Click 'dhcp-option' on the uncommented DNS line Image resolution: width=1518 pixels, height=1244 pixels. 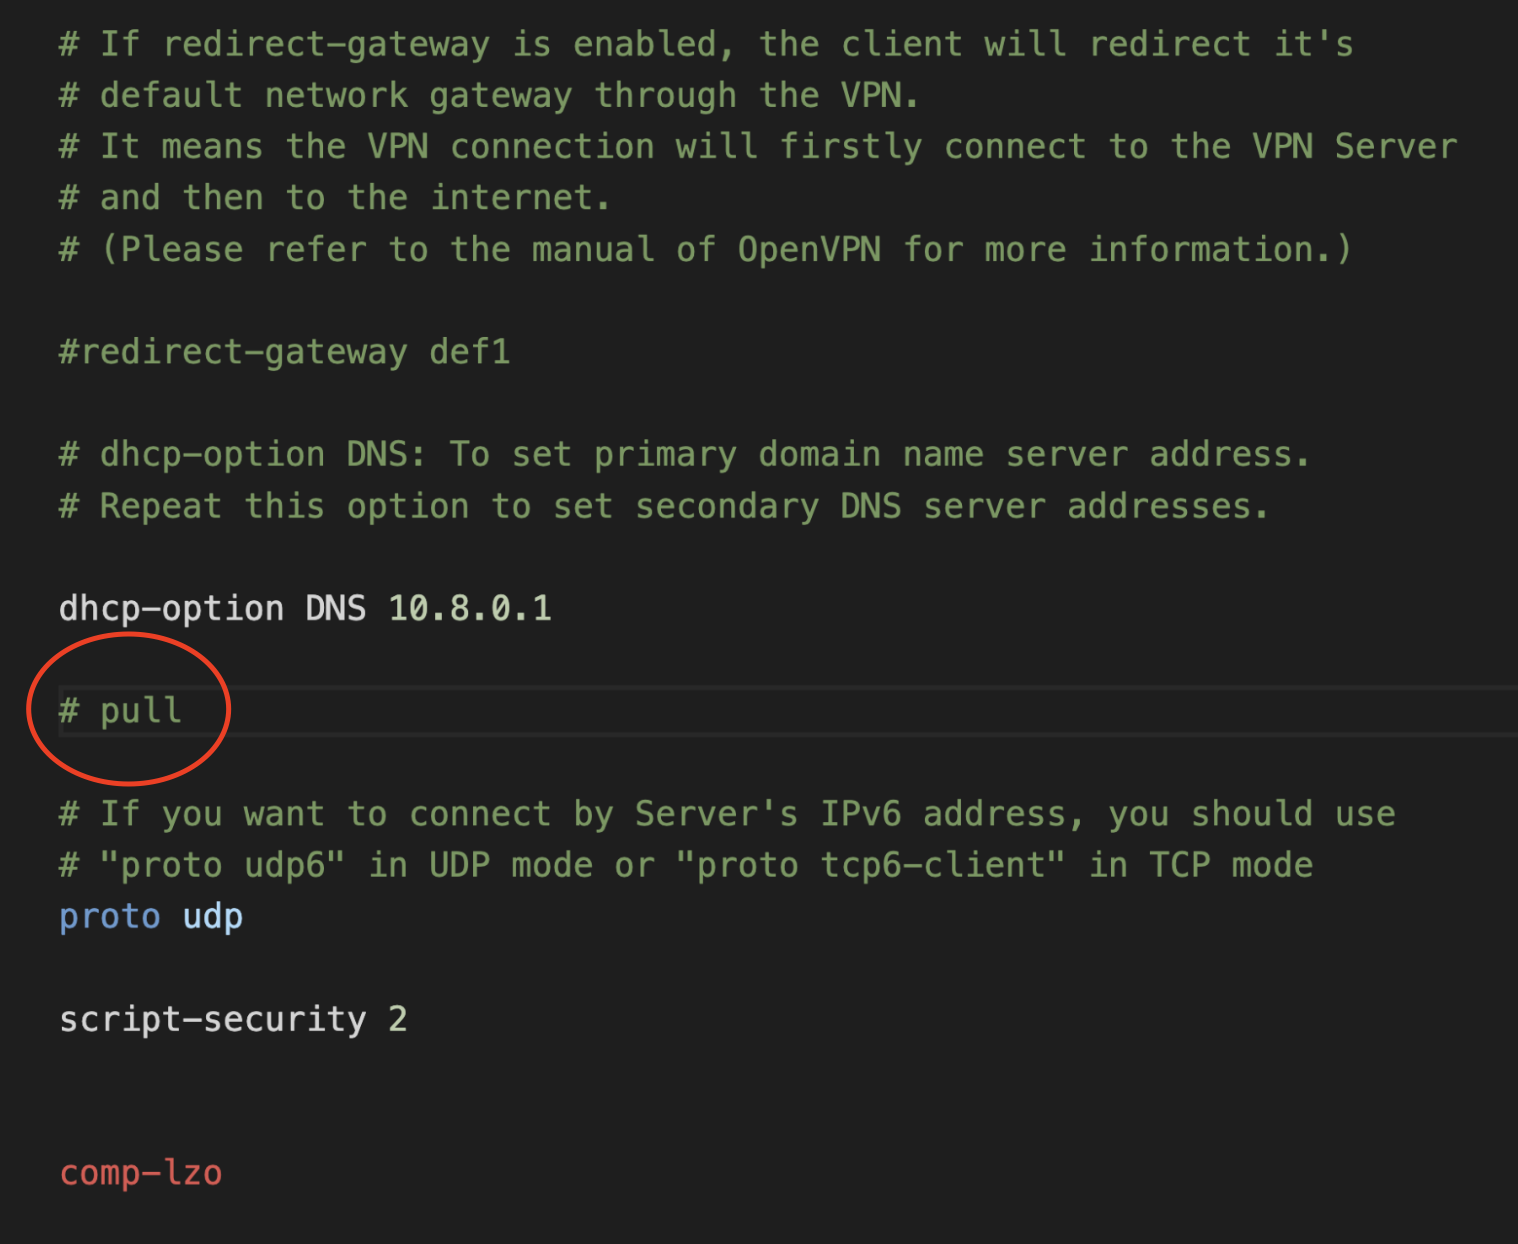[x=171, y=608]
